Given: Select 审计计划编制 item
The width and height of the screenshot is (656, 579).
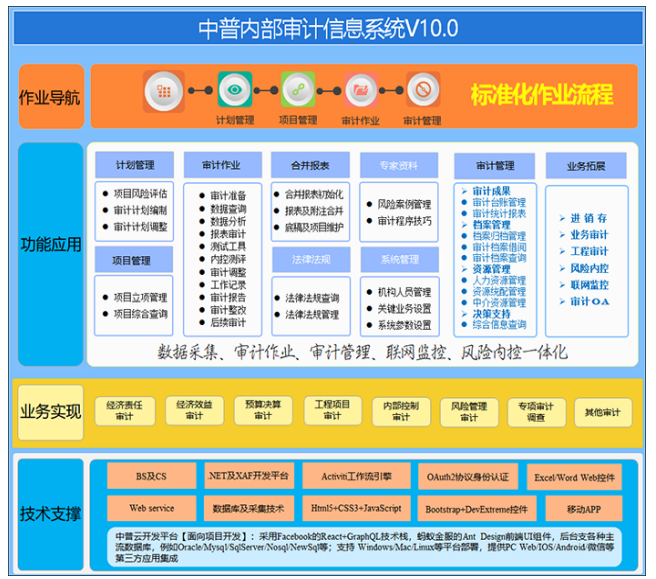Looking at the screenshot, I should point(140,210).
